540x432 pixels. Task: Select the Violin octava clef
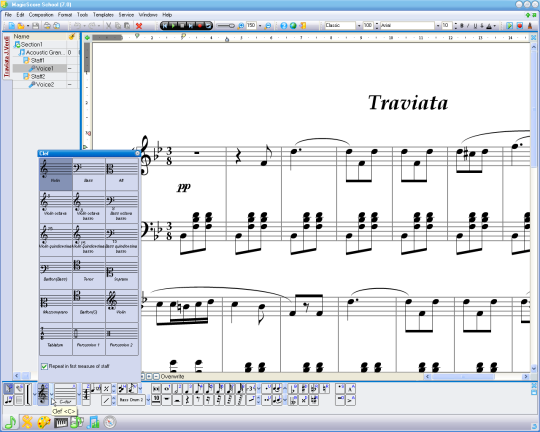(55, 207)
